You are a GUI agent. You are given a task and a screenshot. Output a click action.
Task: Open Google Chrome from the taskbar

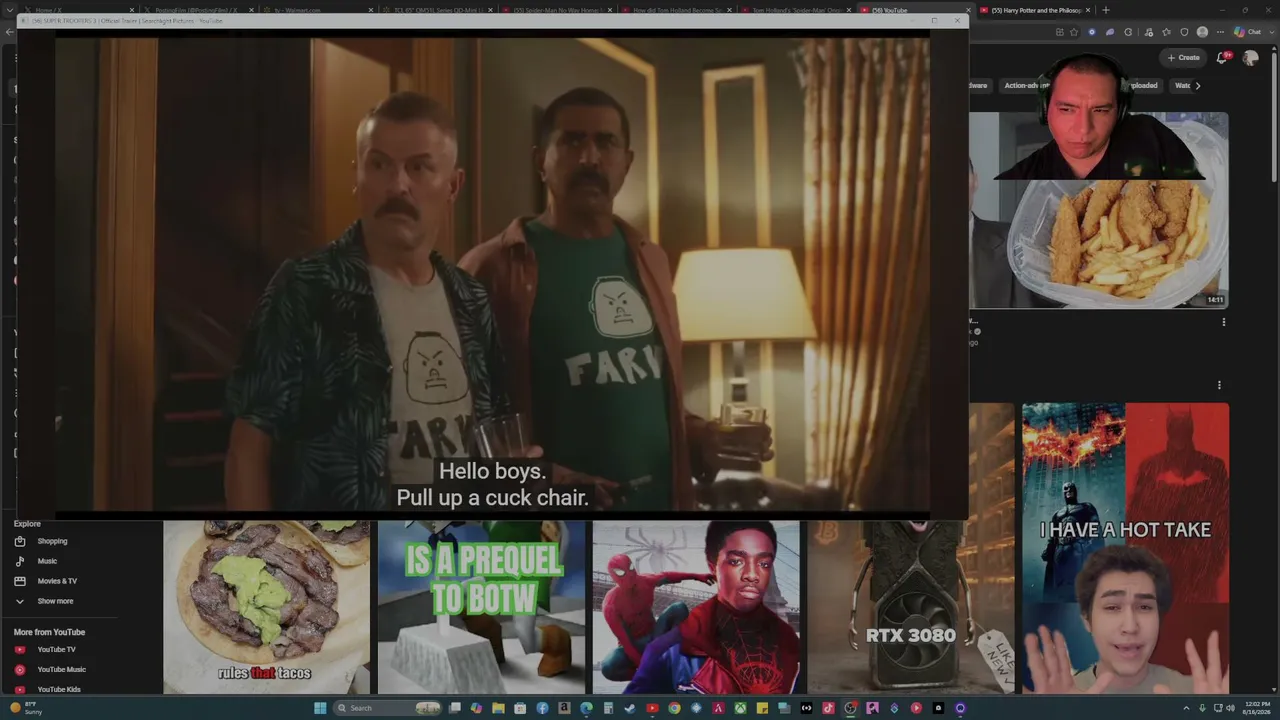pos(674,708)
